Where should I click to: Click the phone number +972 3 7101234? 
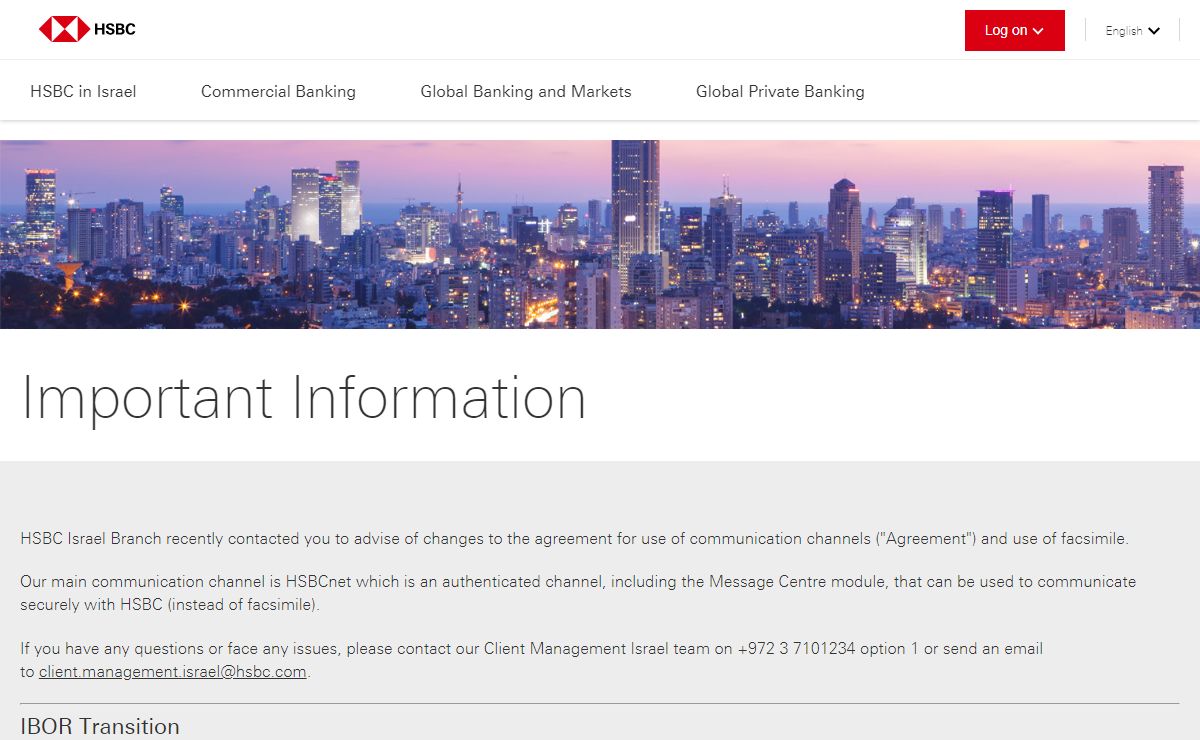pos(797,648)
